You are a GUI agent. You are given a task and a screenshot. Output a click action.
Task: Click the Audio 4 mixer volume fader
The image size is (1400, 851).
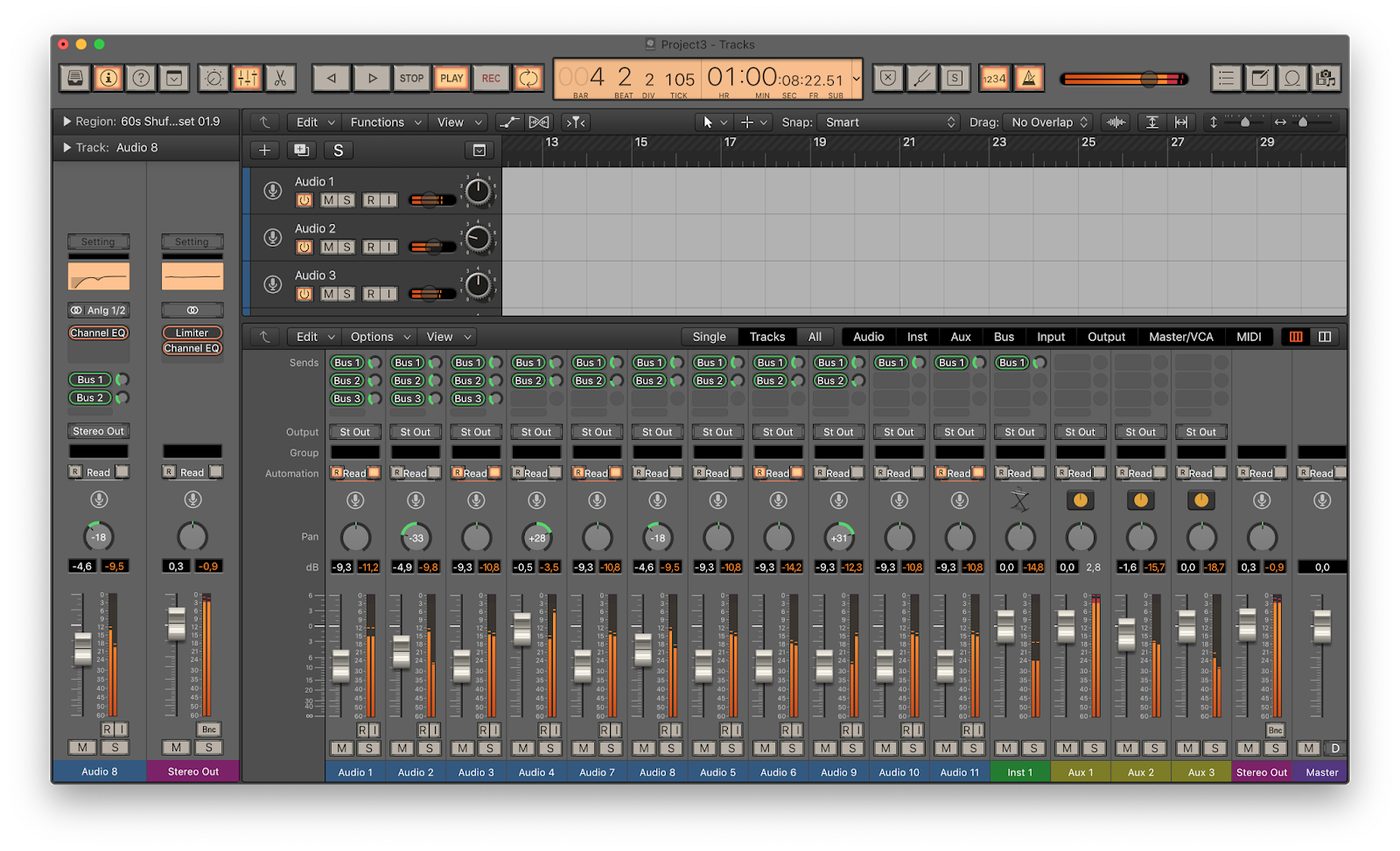[522, 629]
